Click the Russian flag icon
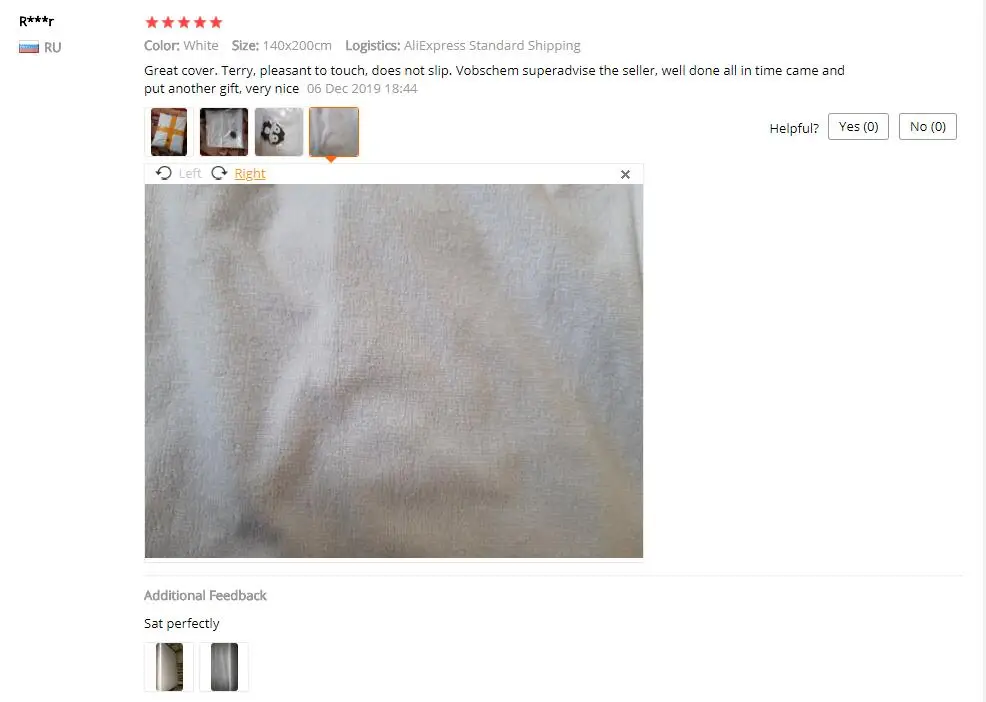Image resolution: width=986 pixels, height=702 pixels. 29,47
